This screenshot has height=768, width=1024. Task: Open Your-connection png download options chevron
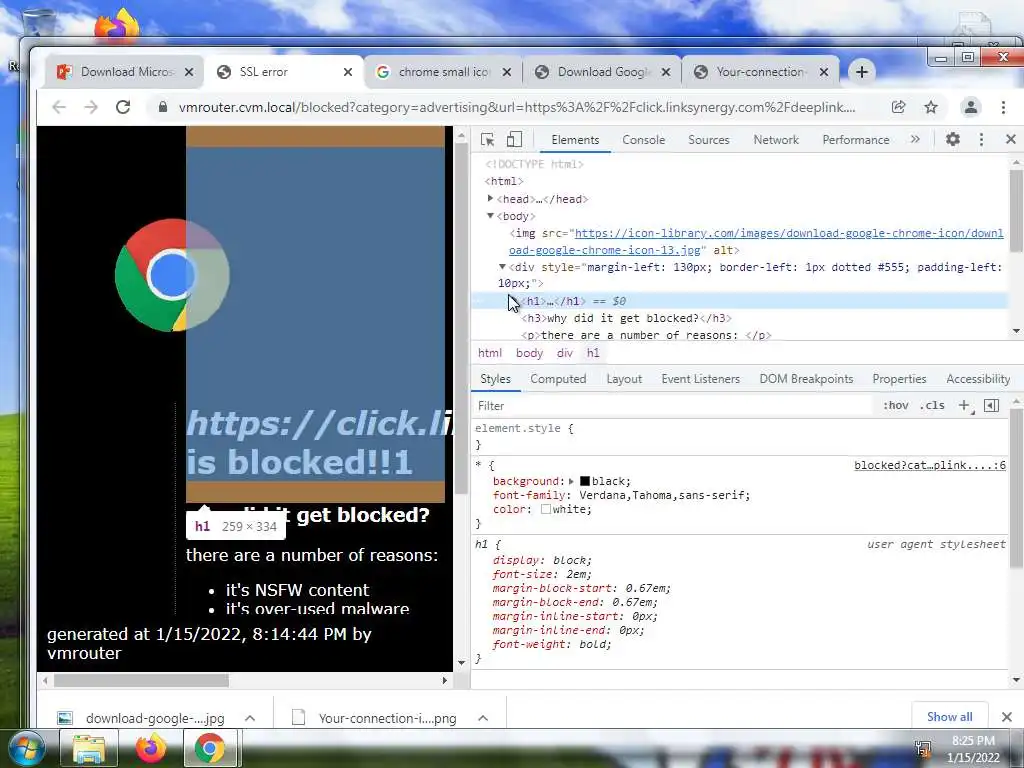click(483, 718)
